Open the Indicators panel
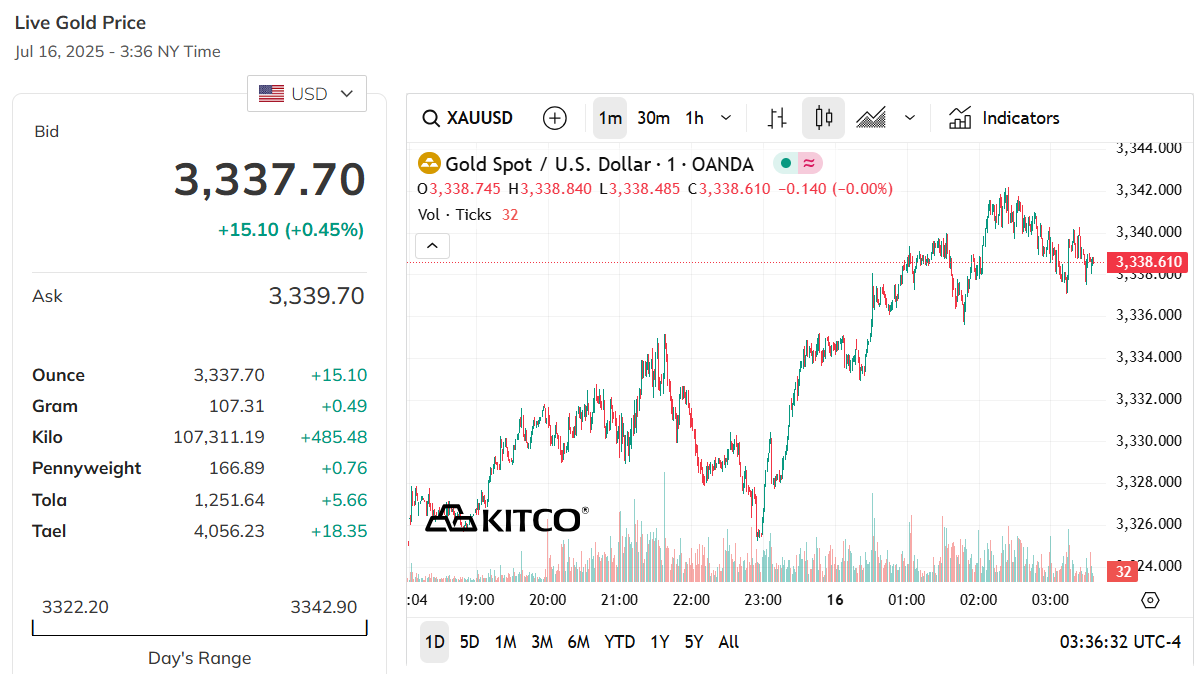This screenshot has width=1202, height=674. click(1004, 118)
